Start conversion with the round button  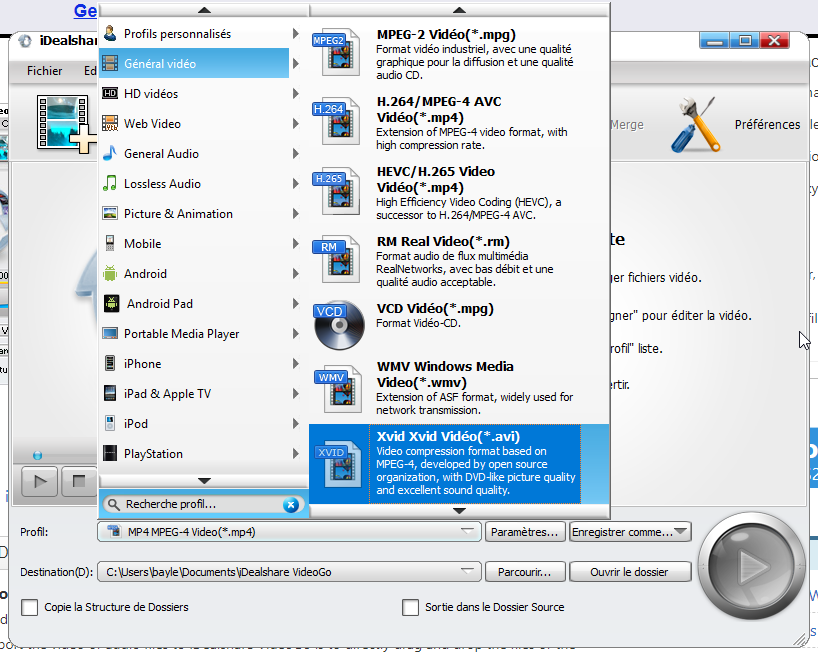click(752, 566)
